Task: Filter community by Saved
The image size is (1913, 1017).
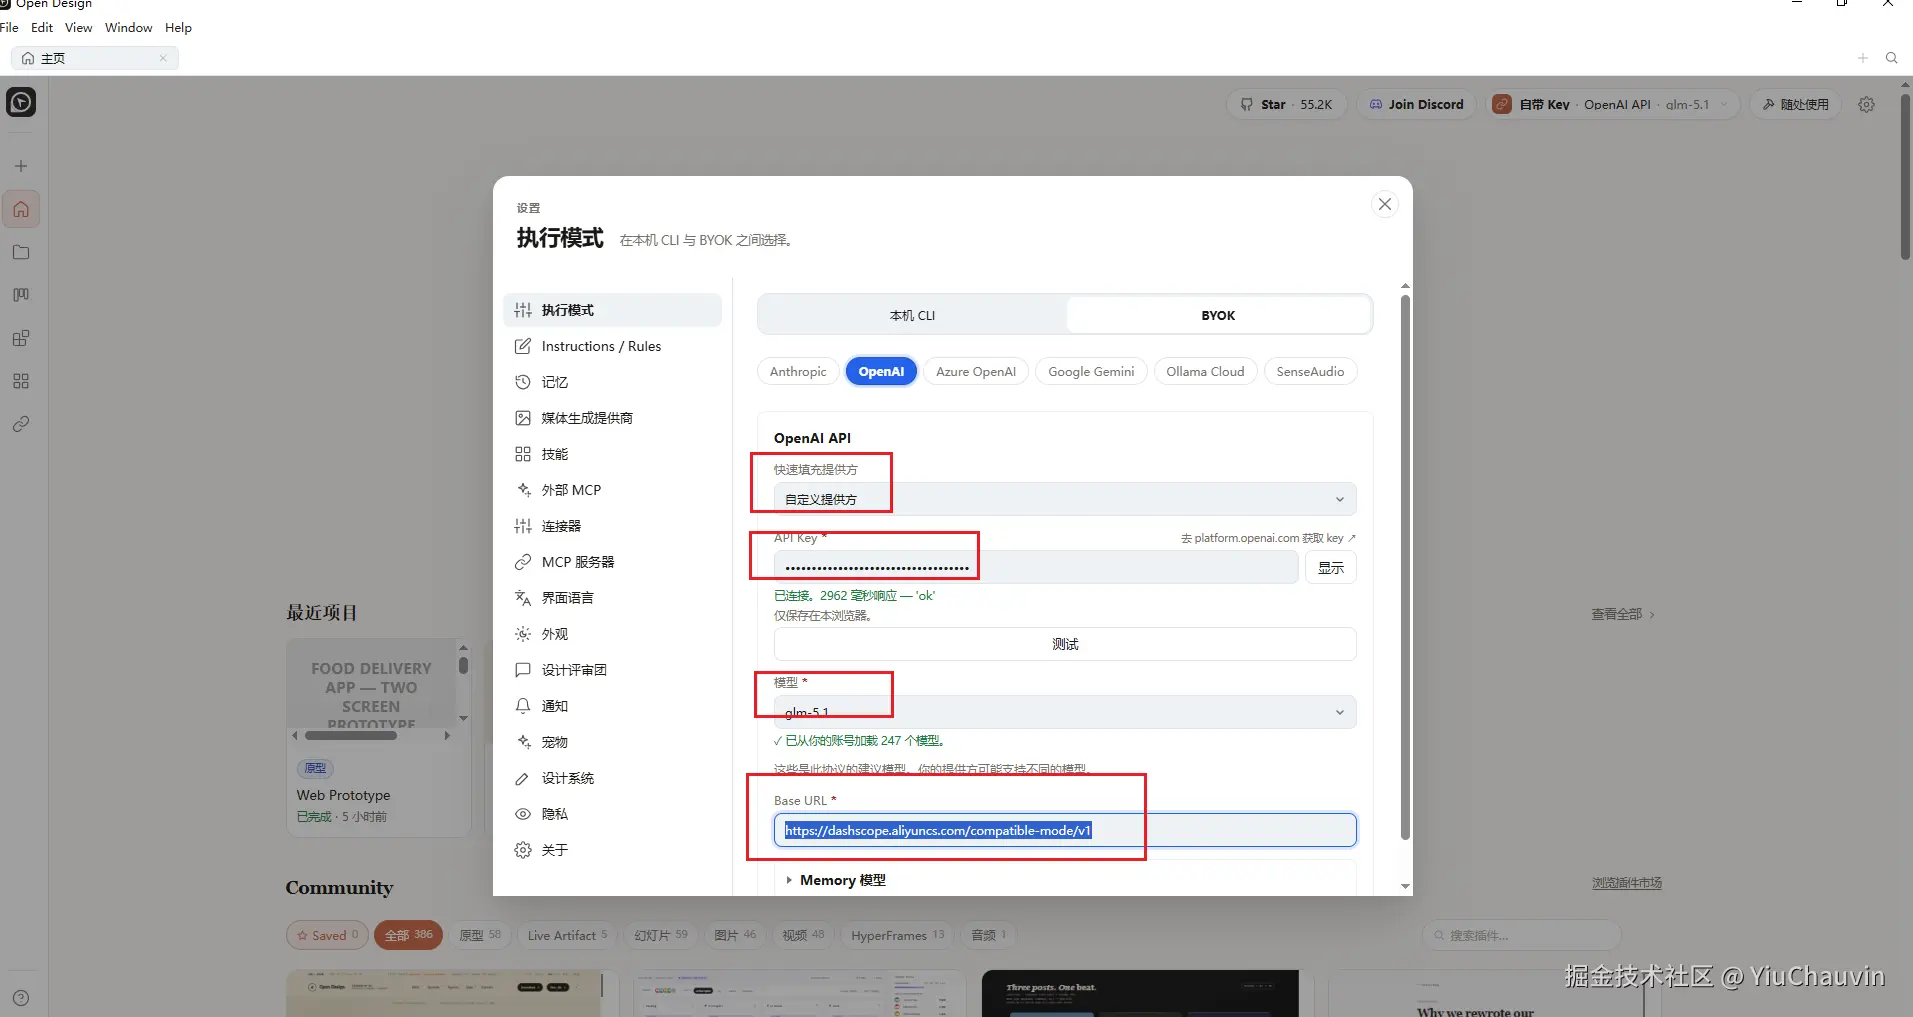Action: click(x=327, y=935)
